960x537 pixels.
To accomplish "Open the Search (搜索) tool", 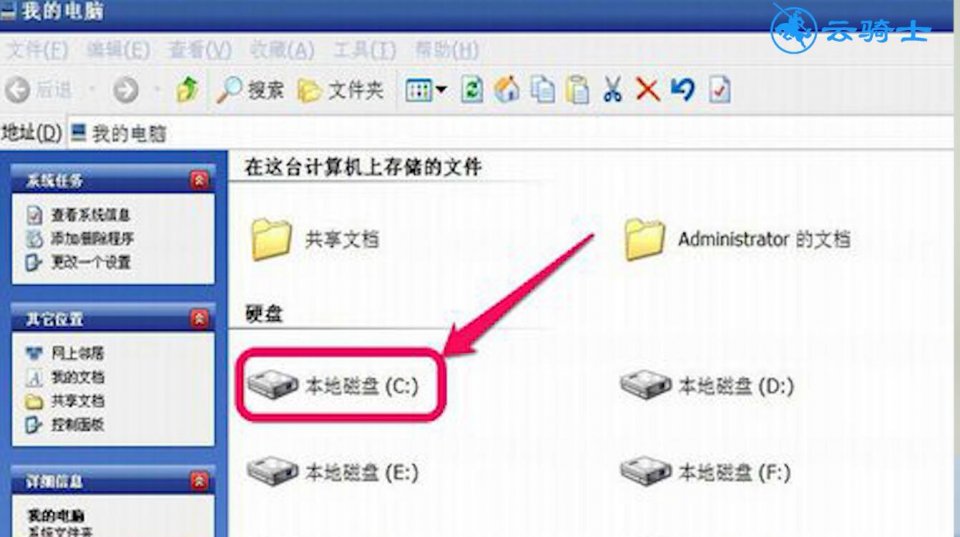I will point(251,91).
